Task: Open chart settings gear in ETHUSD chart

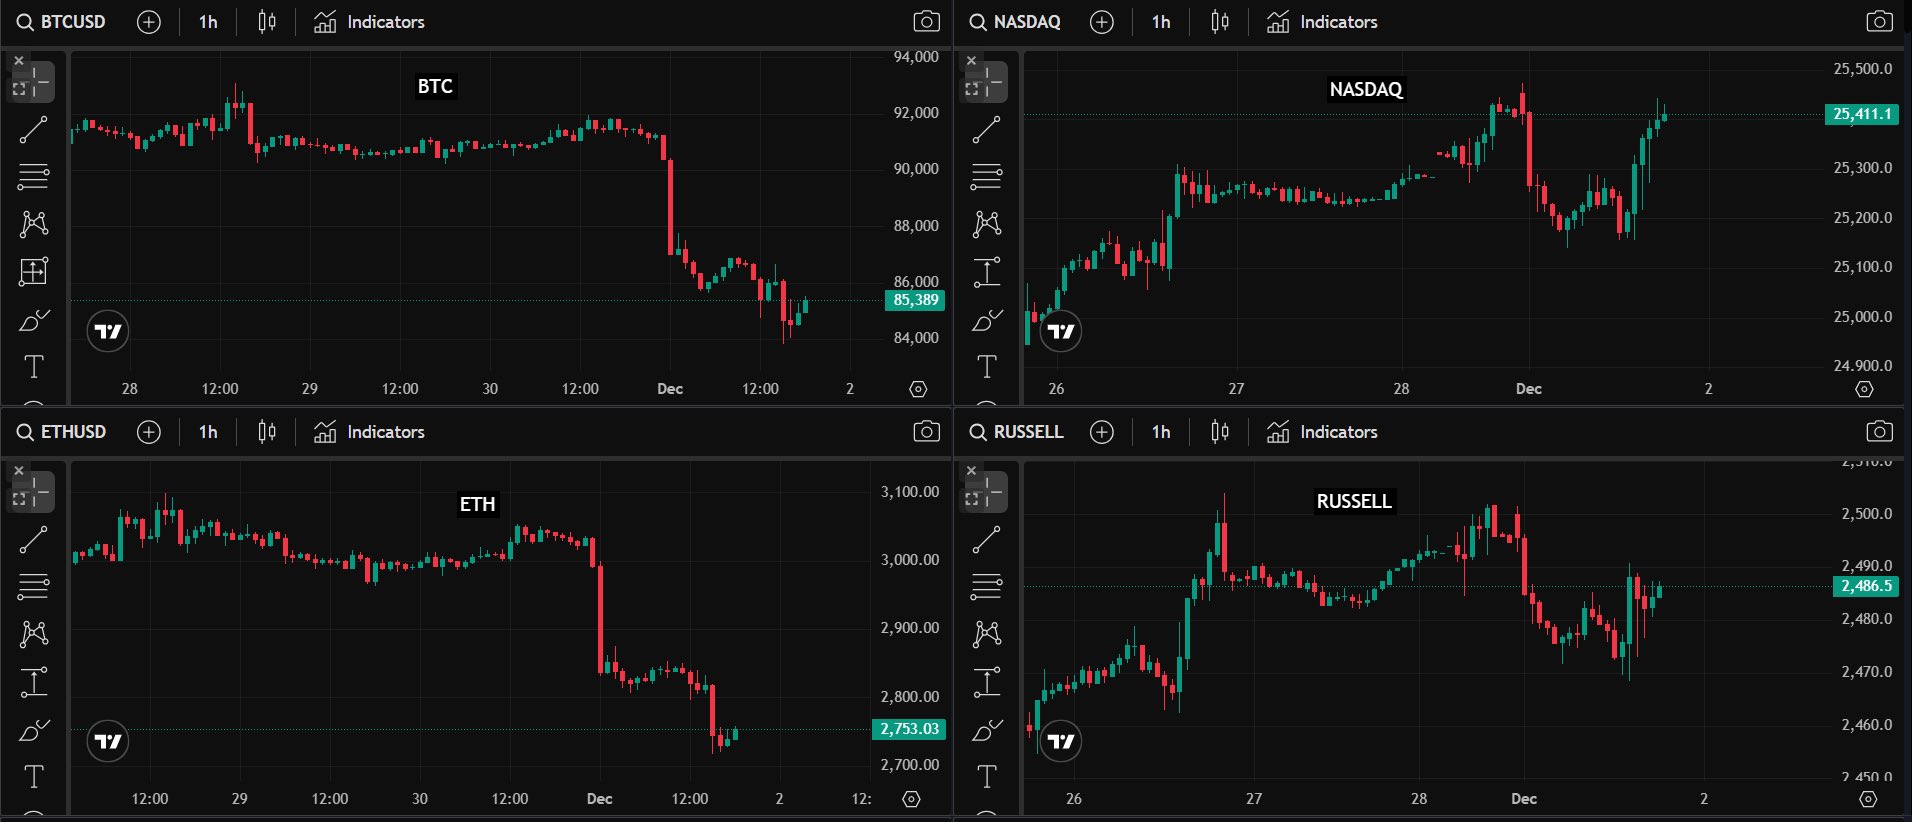Action: (x=910, y=799)
